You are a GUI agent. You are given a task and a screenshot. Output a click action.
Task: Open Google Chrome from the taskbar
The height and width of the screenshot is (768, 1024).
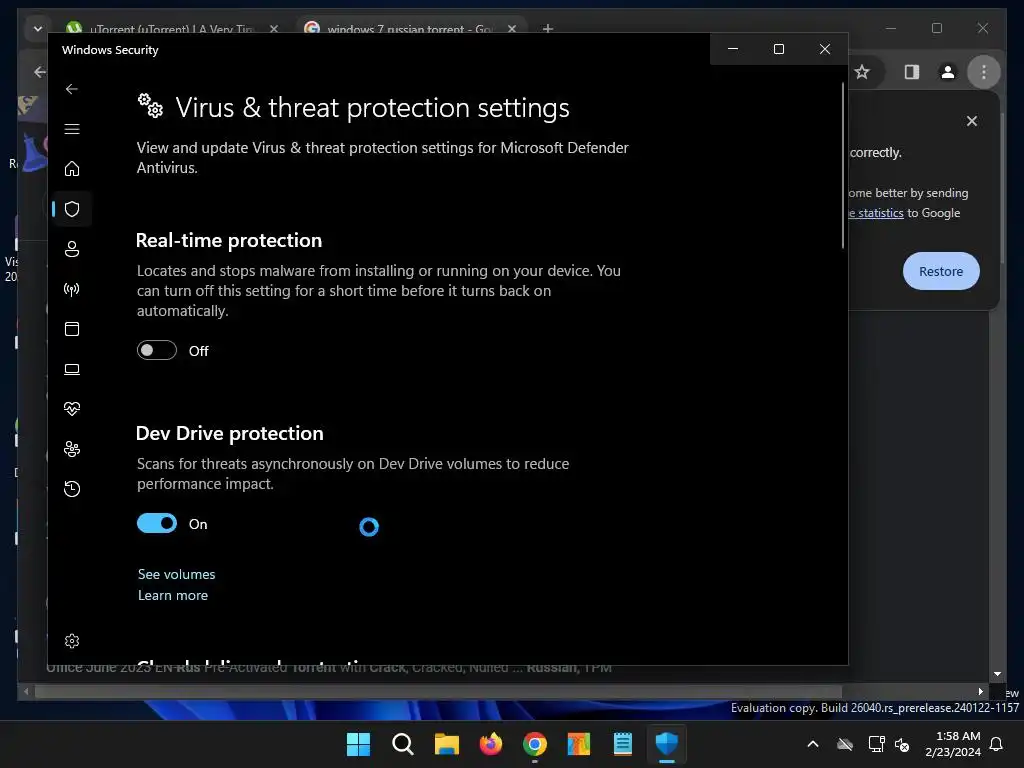tap(535, 744)
